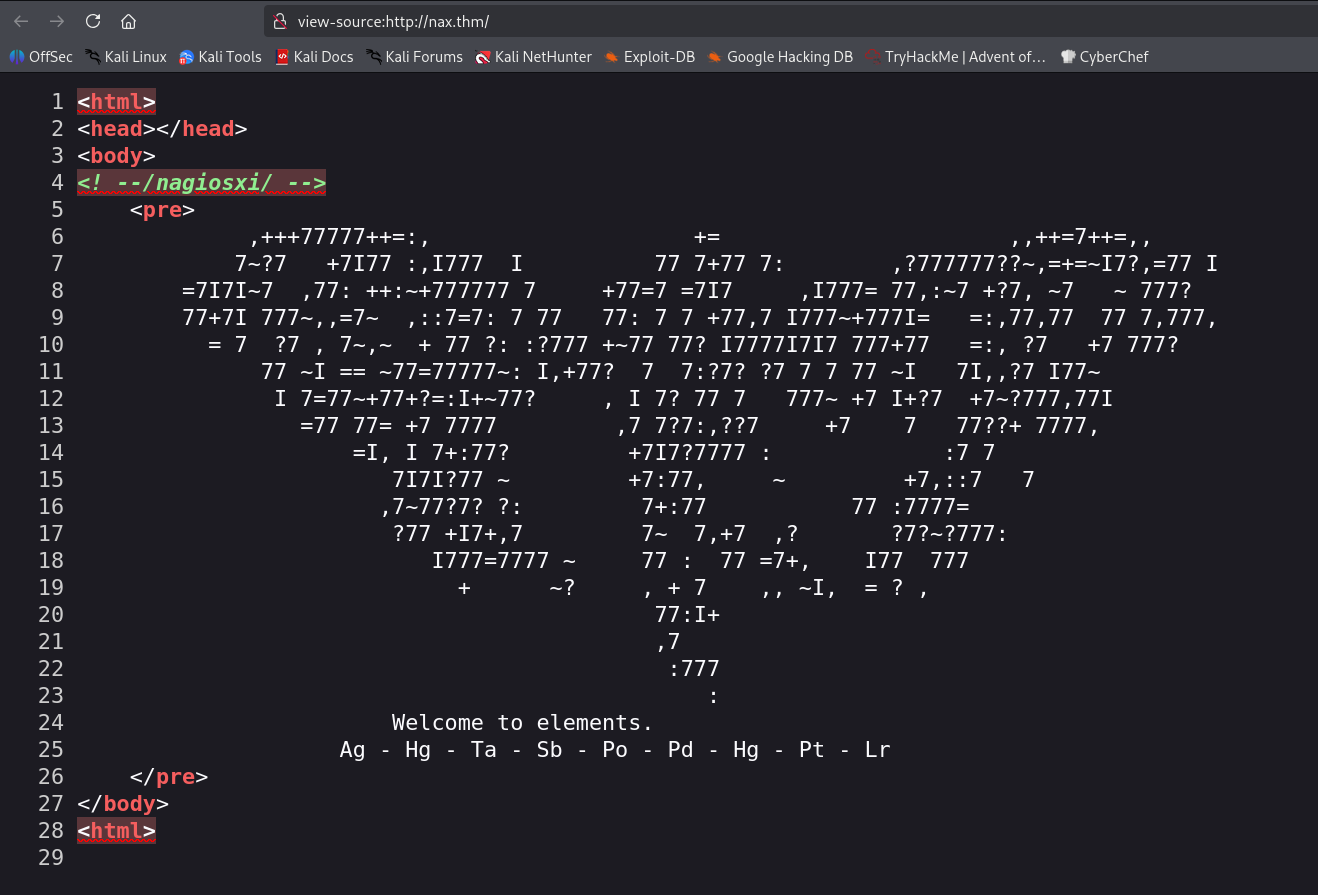Click the opening html tag on line 1
The image size is (1318, 895).
point(116,102)
